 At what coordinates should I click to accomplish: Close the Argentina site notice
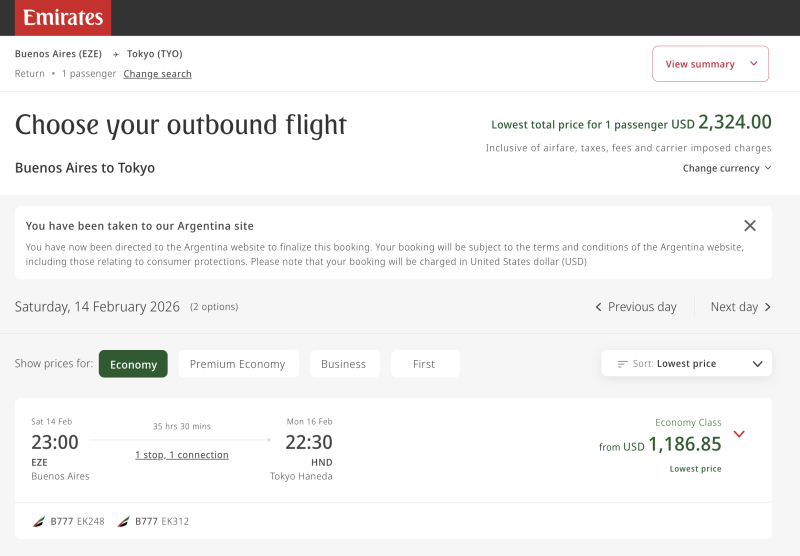click(x=750, y=226)
